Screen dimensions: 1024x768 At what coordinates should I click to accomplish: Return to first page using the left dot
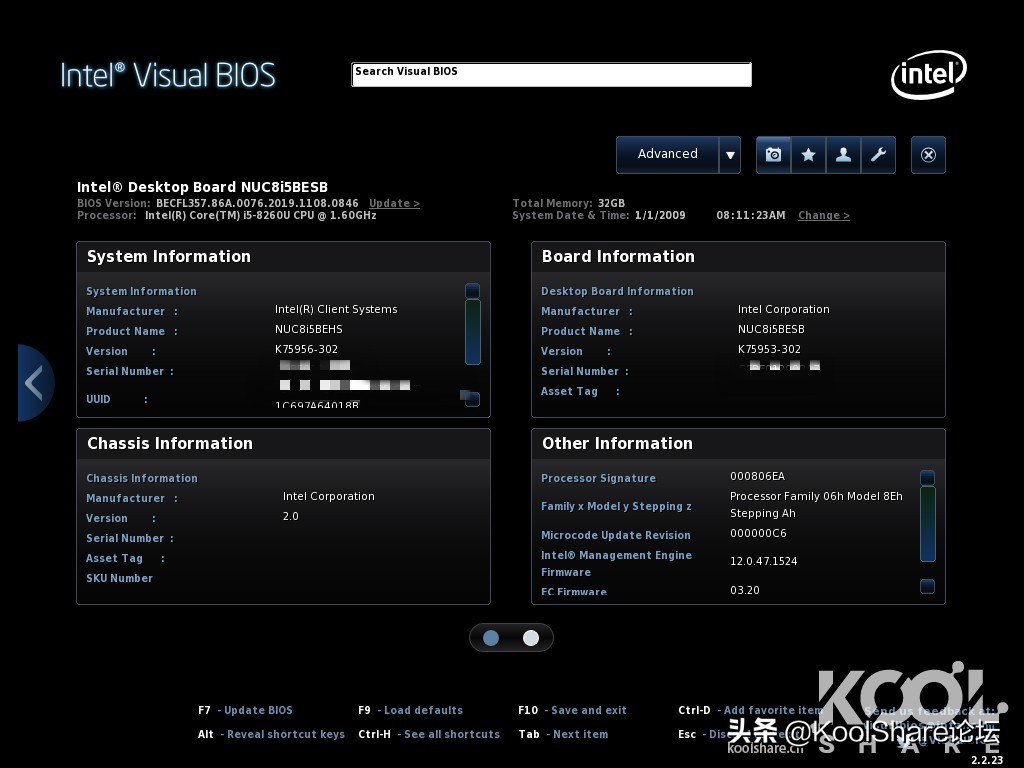(x=490, y=637)
